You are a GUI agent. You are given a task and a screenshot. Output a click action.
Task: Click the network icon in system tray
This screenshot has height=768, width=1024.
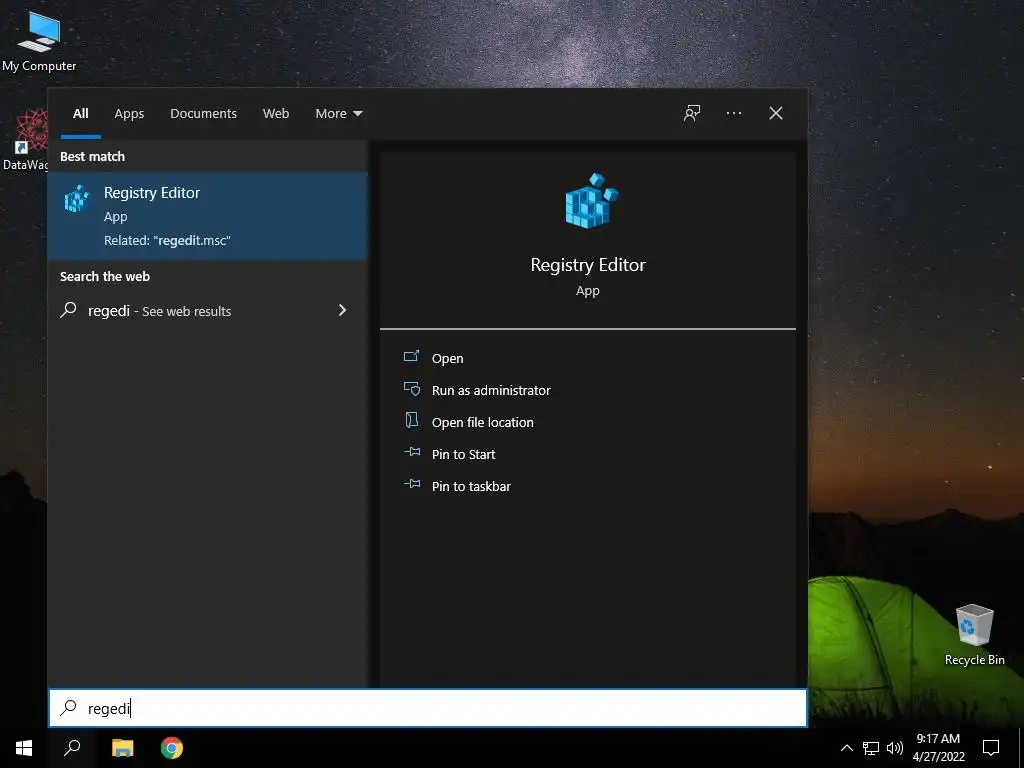coord(871,748)
